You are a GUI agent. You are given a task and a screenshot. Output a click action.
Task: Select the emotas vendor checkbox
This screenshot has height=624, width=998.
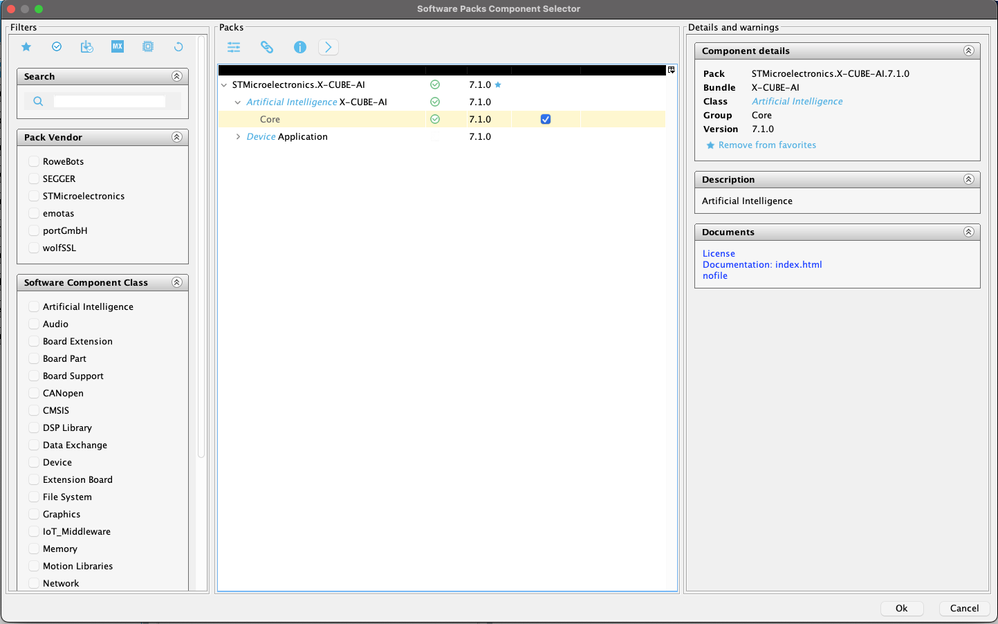pos(34,213)
